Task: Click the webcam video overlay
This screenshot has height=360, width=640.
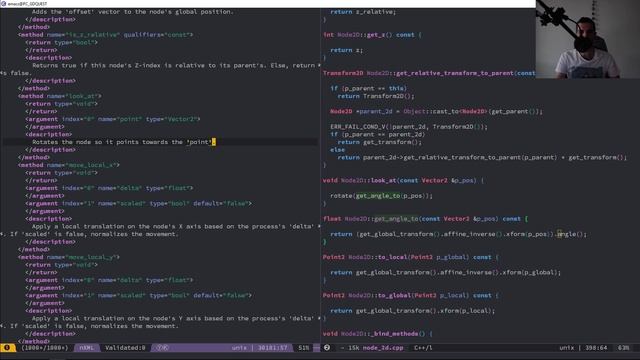Action: pos(588,39)
